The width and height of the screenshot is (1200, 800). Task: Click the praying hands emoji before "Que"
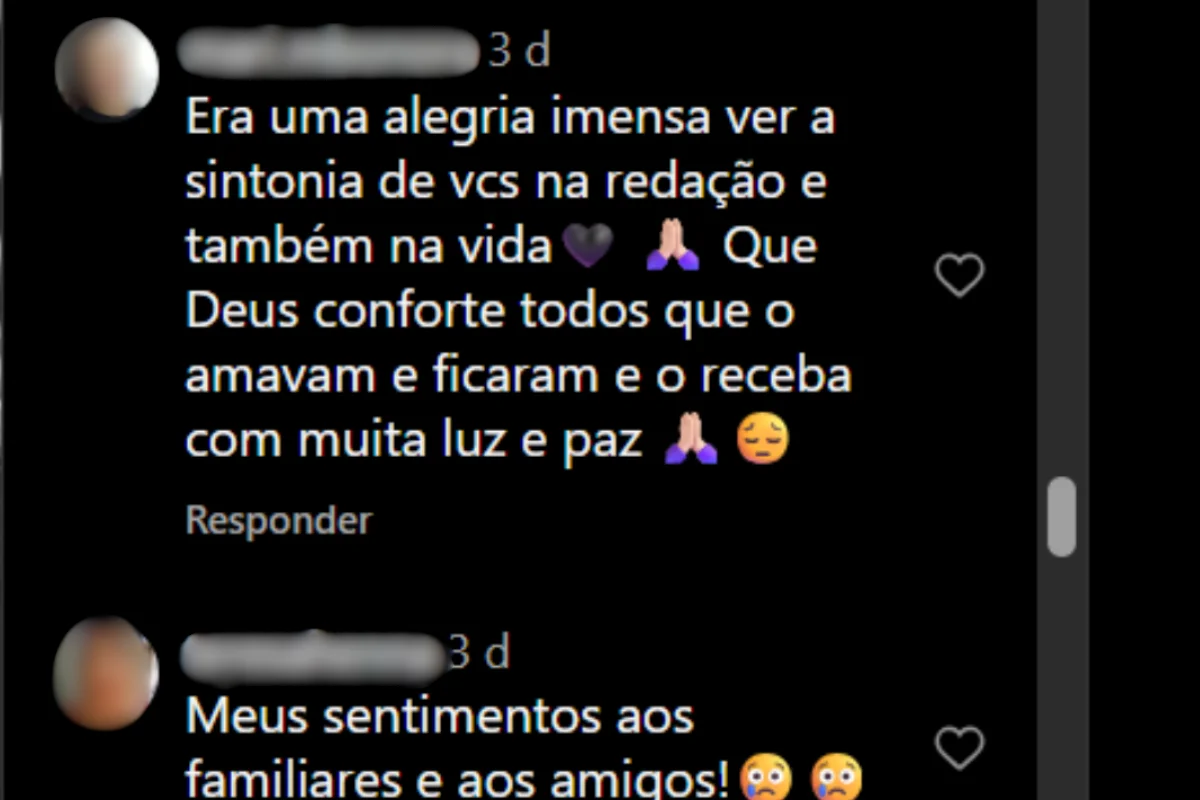click(x=674, y=247)
